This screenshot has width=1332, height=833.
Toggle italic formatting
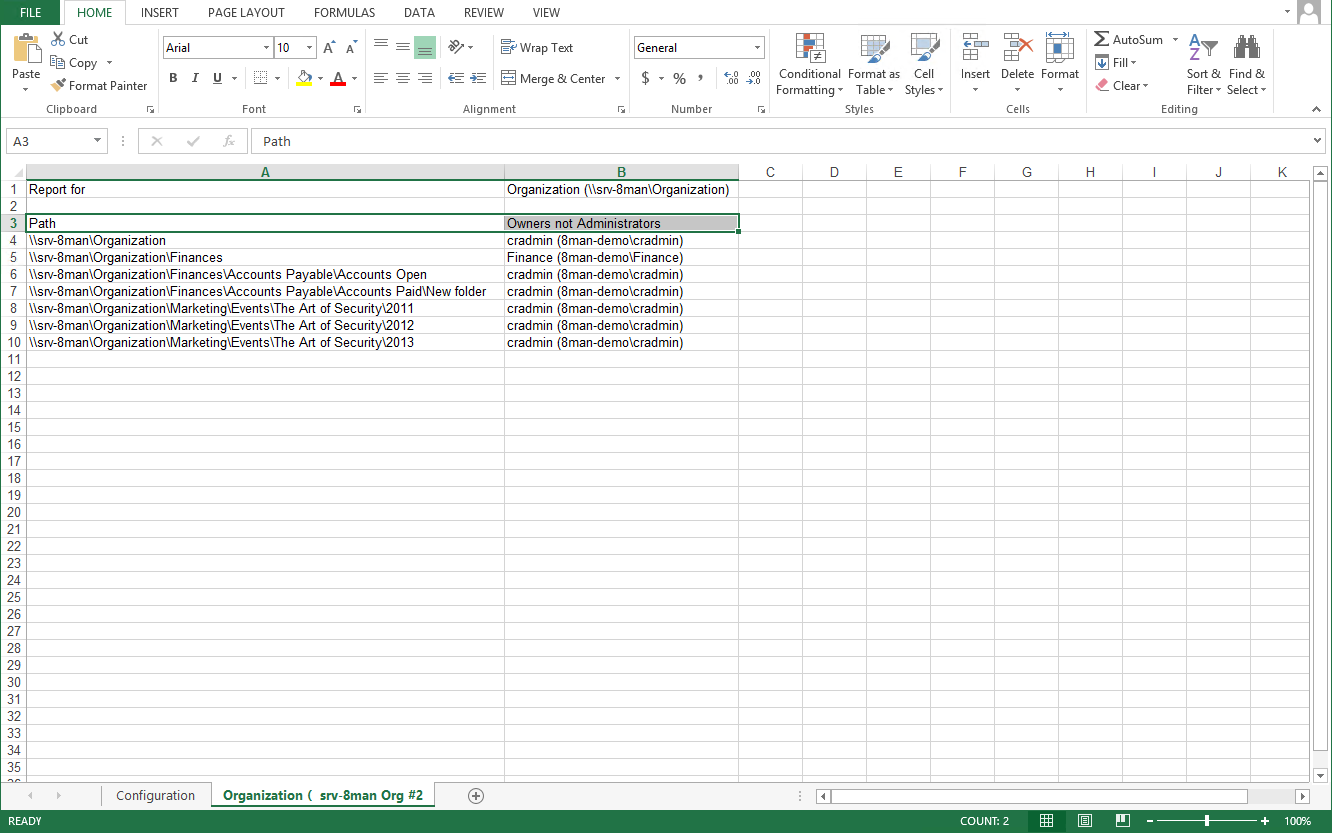tap(194, 78)
